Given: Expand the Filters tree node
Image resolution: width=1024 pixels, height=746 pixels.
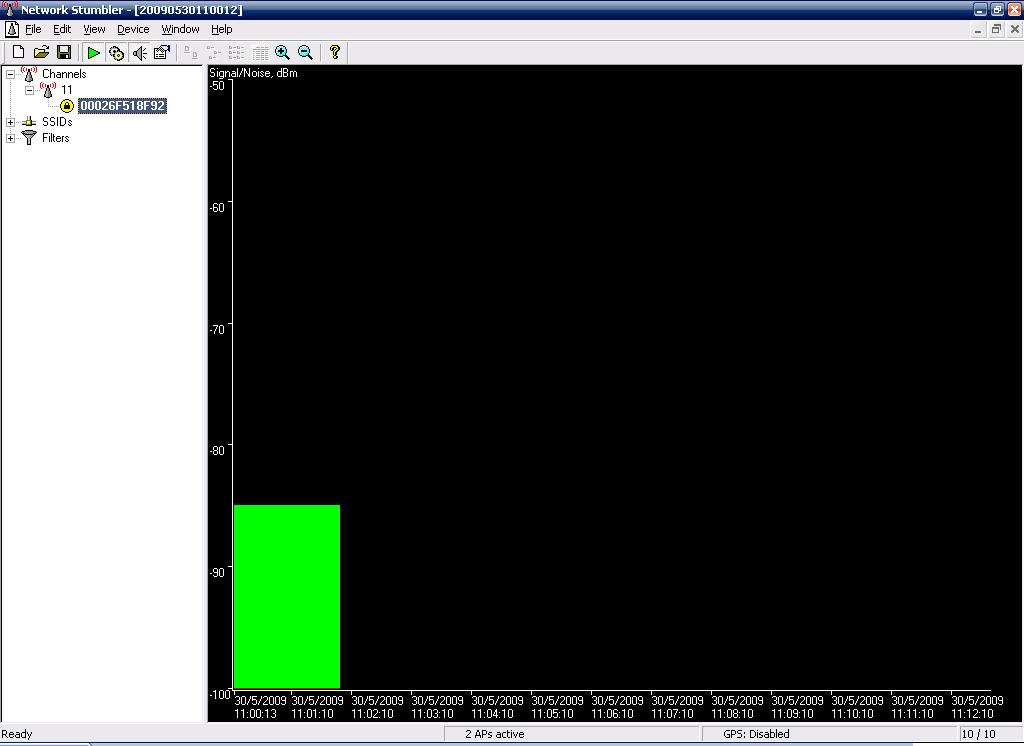Looking at the screenshot, I should pos(10,138).
